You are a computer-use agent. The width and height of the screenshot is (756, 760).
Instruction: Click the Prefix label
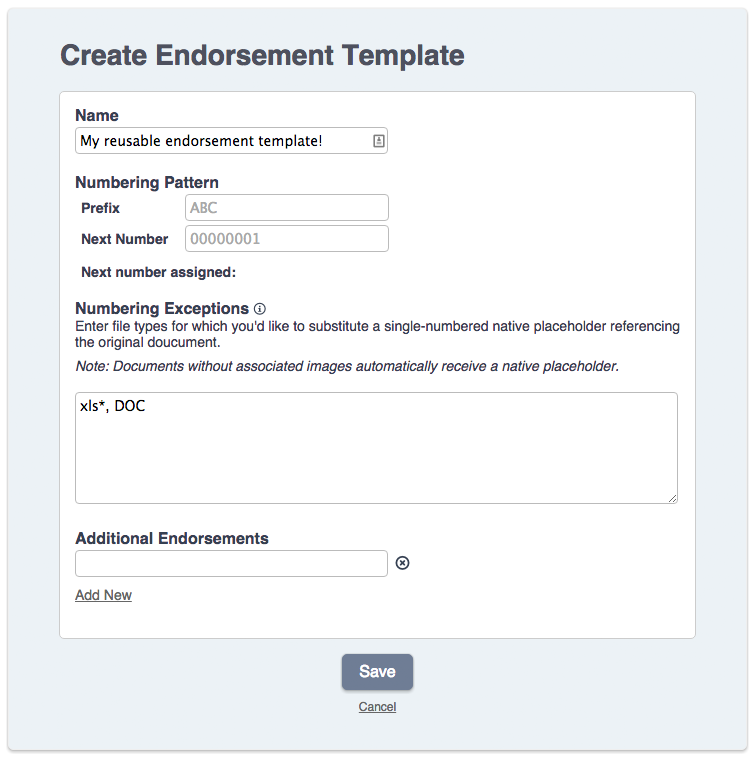[100, 208]
